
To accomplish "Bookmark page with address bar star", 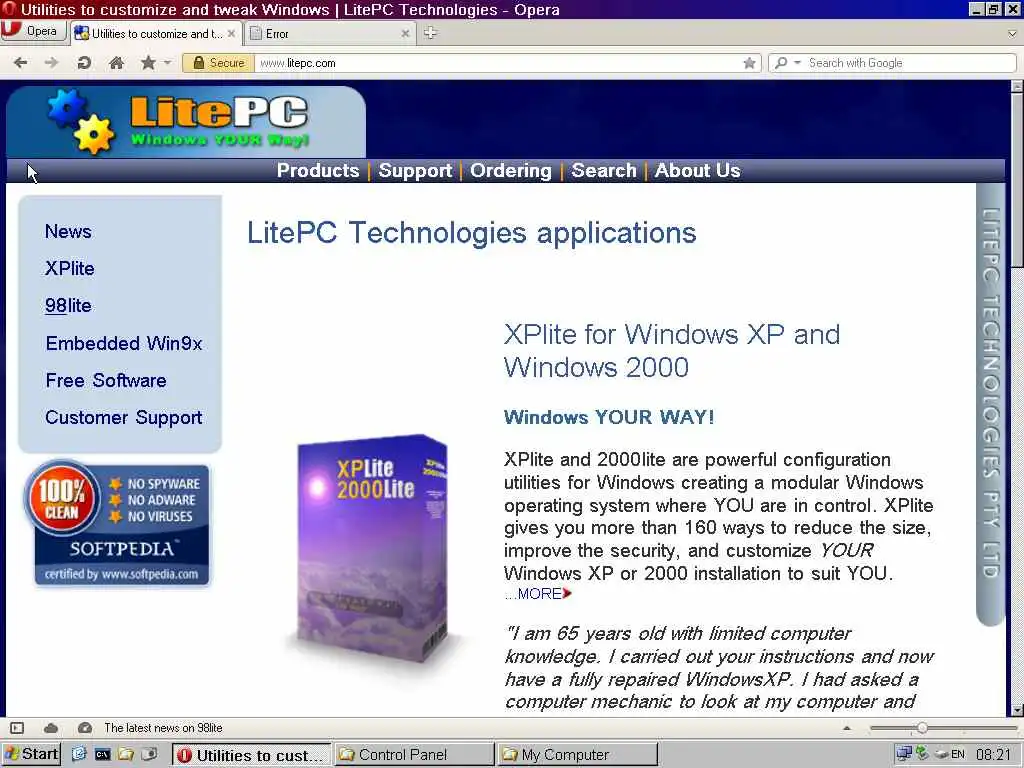I will pos(749,63).
